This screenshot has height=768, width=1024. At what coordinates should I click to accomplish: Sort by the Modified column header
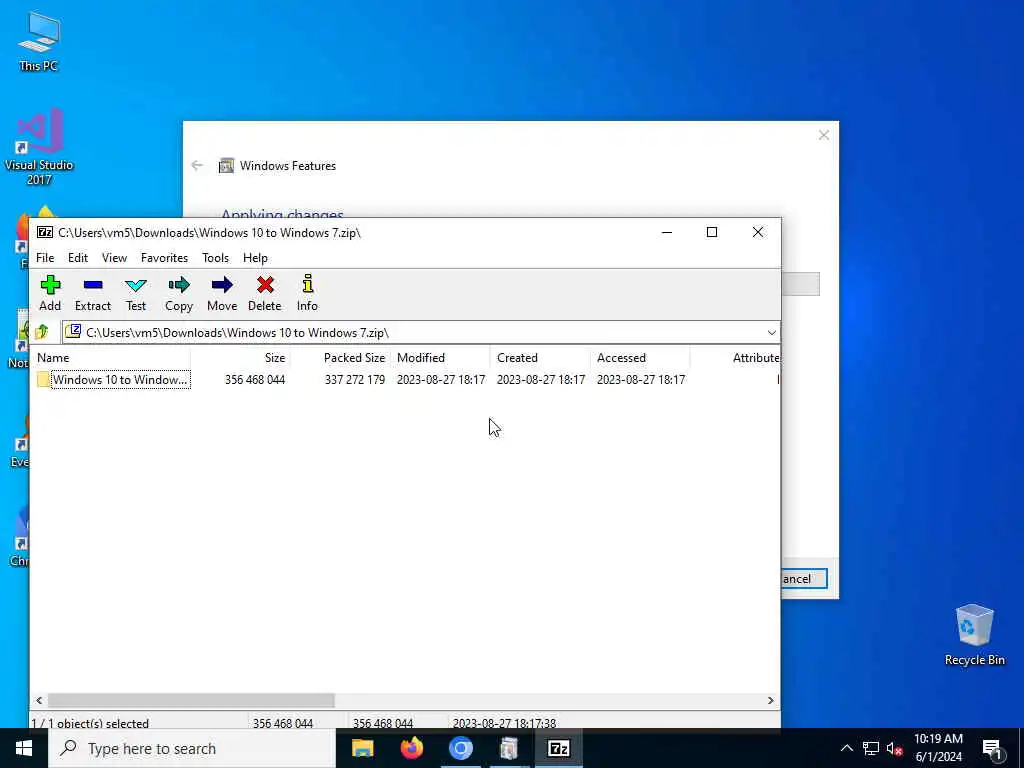coord(440,358)
